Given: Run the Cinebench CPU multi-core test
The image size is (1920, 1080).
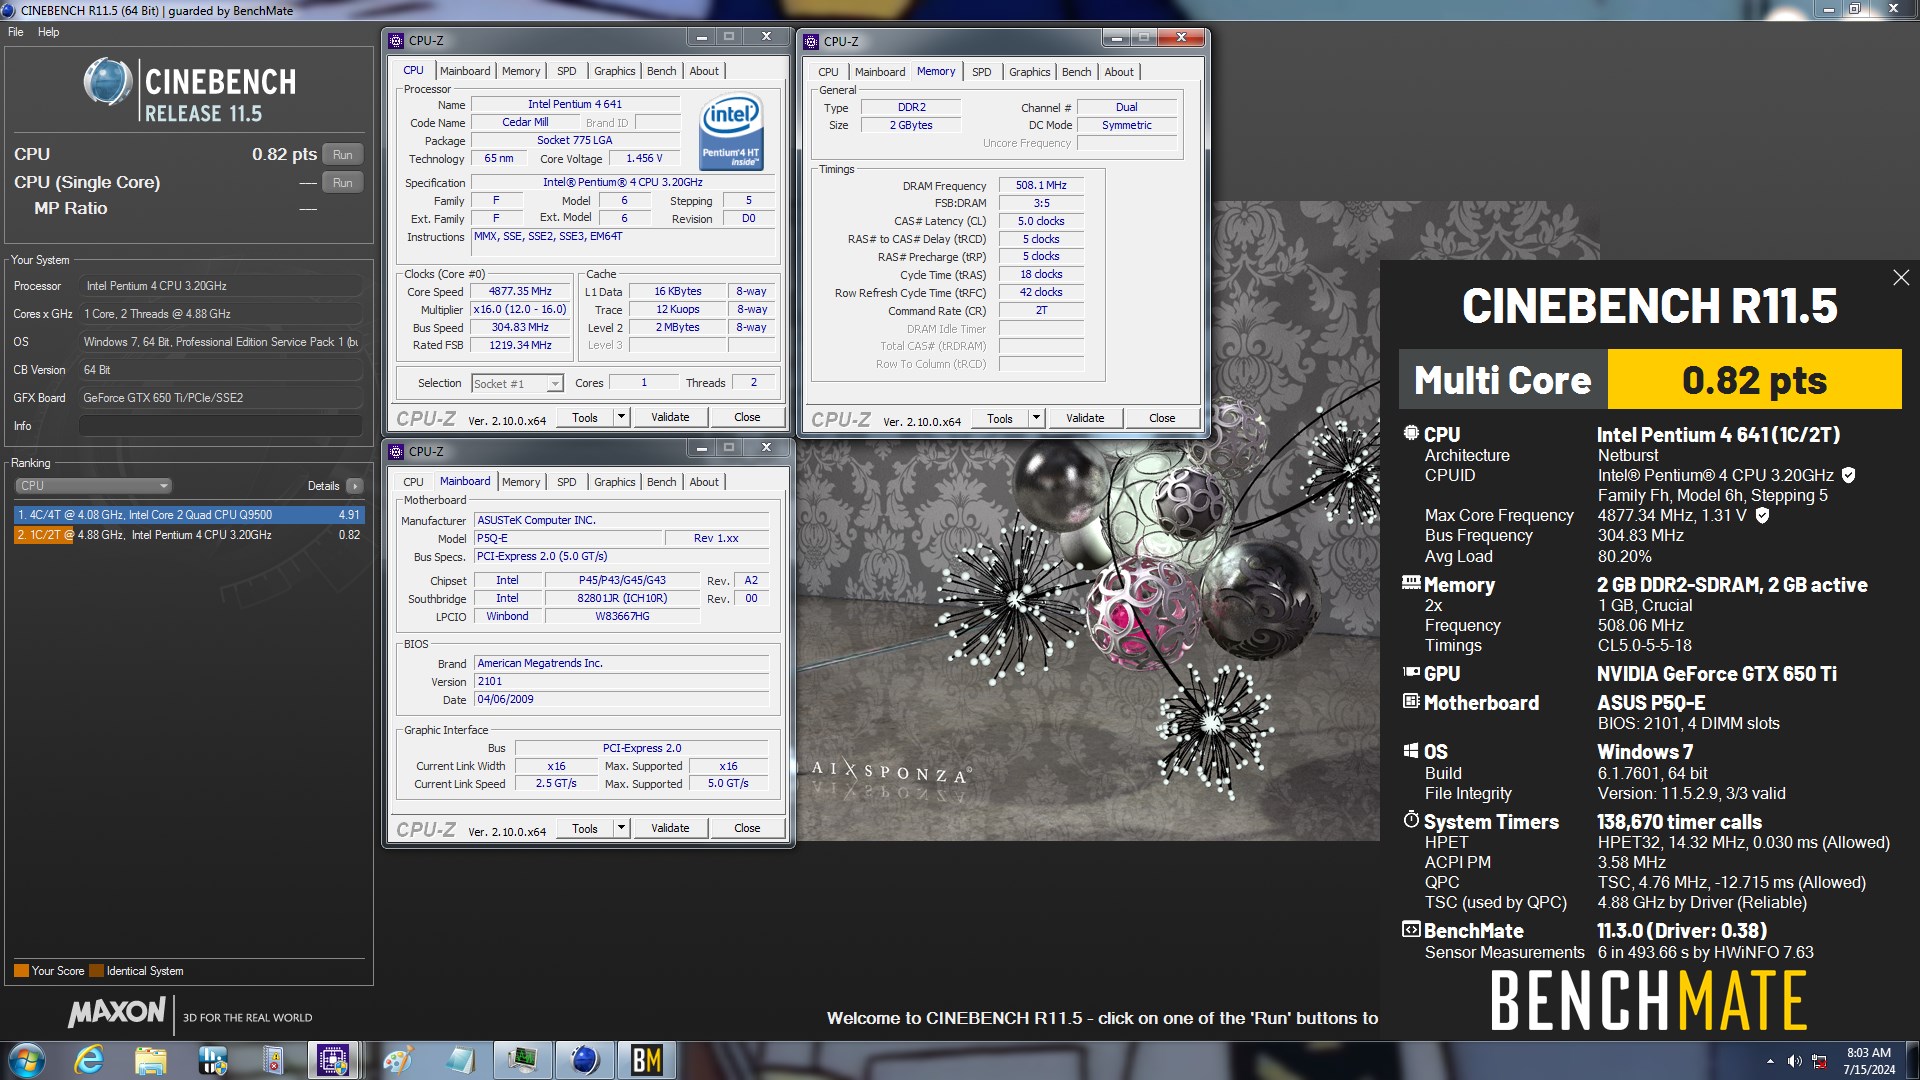Looking at the screenshot, I should point(342,155).
